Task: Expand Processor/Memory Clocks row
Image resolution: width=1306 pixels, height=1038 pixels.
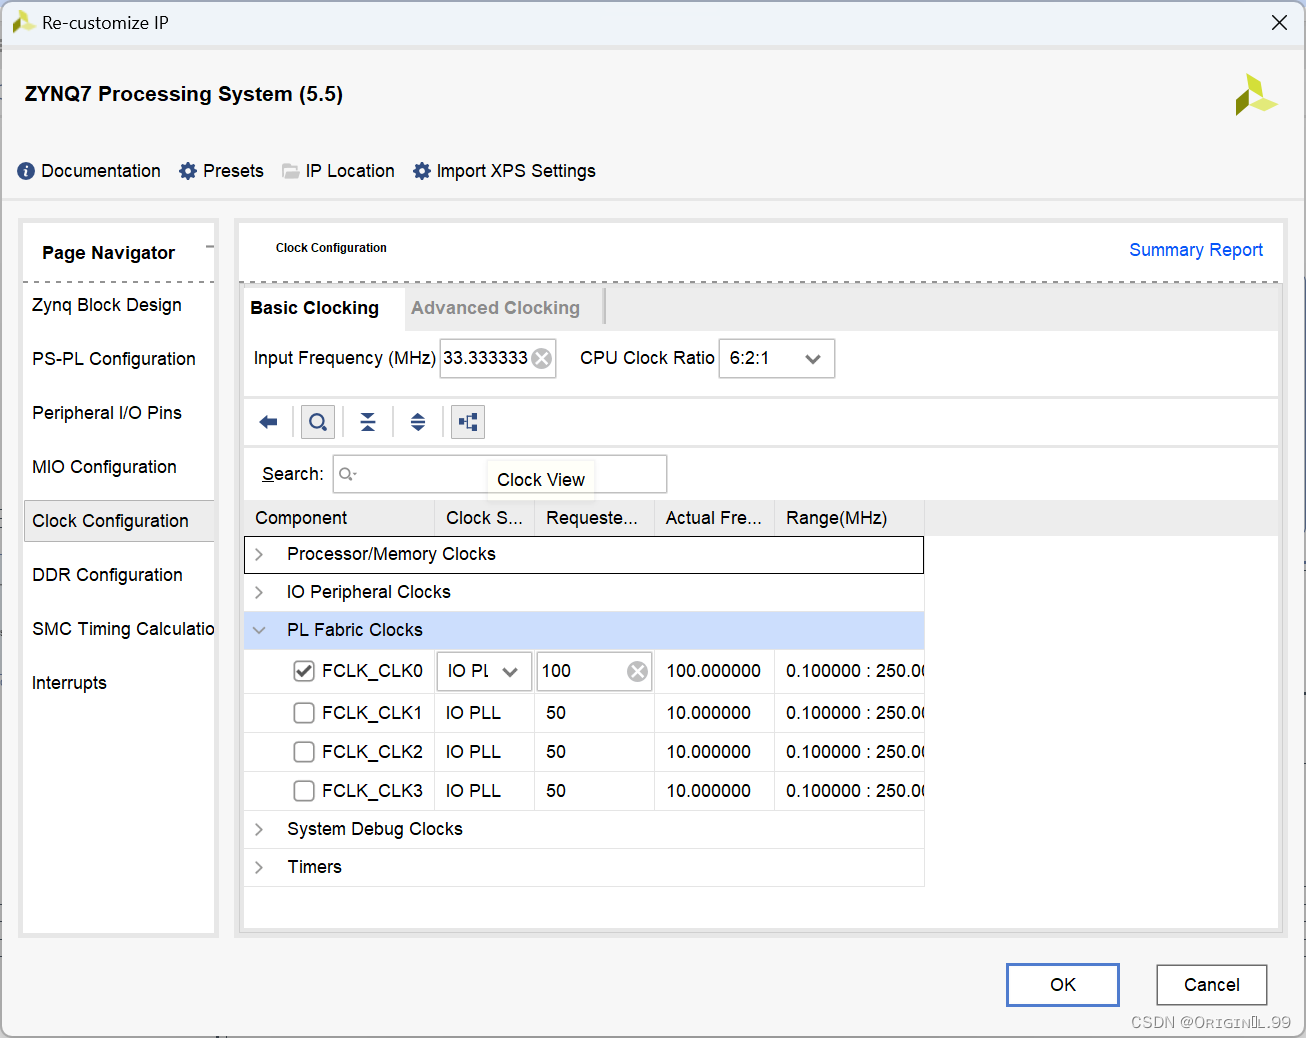Action: pyautogui.click(x=259, y=554)
